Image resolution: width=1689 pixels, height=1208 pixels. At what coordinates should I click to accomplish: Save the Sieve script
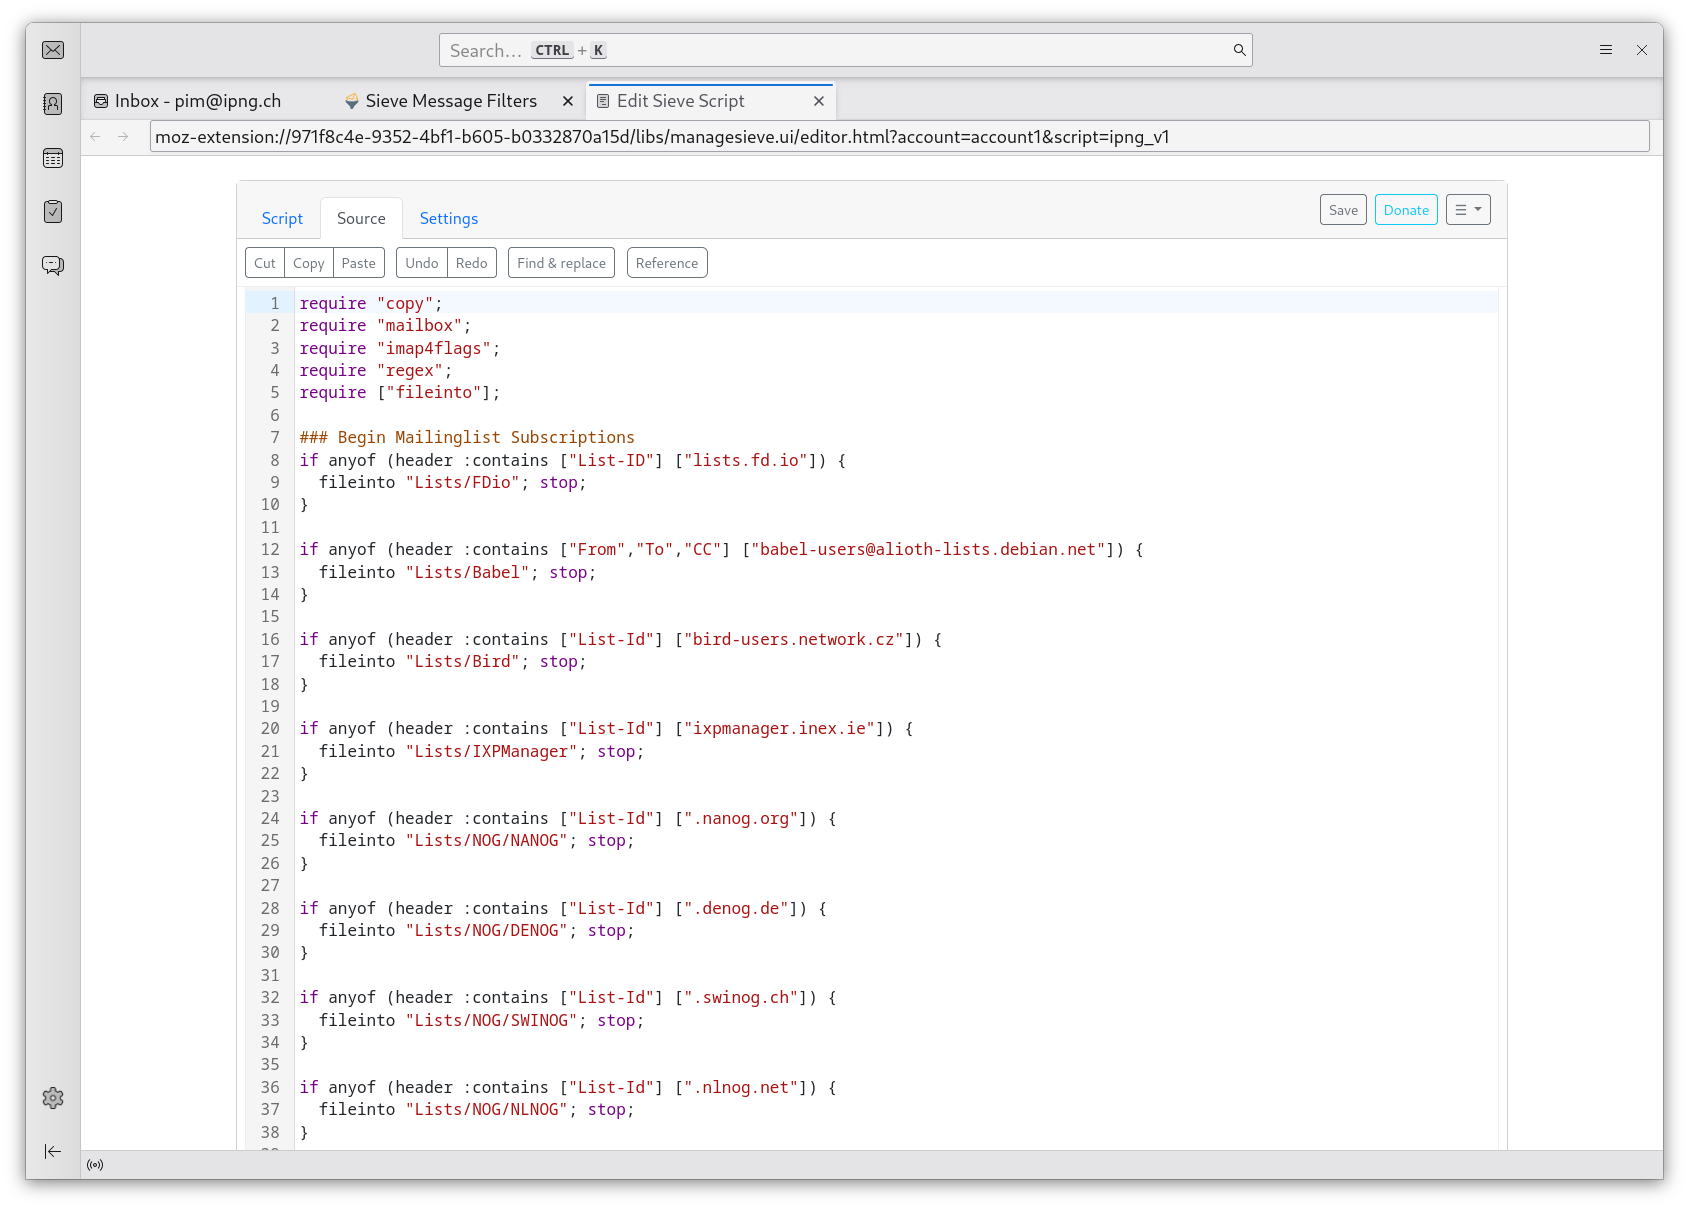click(1342, 210)
